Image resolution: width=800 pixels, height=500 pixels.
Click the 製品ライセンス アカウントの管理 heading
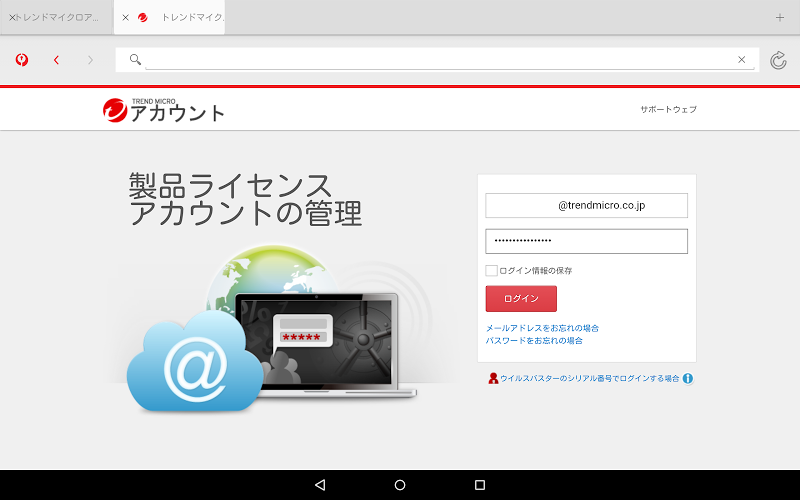pyautogui.click(x=245, y=199)
